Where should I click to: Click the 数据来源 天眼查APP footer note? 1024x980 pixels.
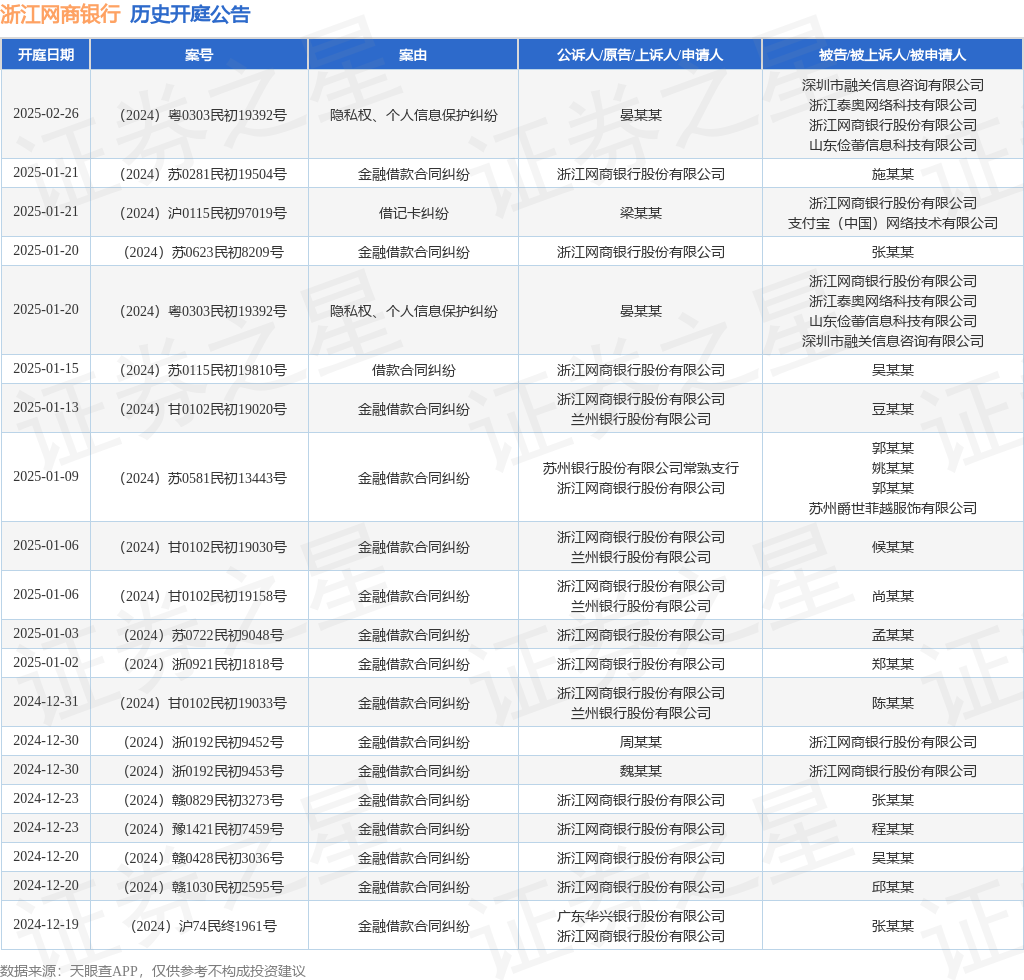pos(153,971)
